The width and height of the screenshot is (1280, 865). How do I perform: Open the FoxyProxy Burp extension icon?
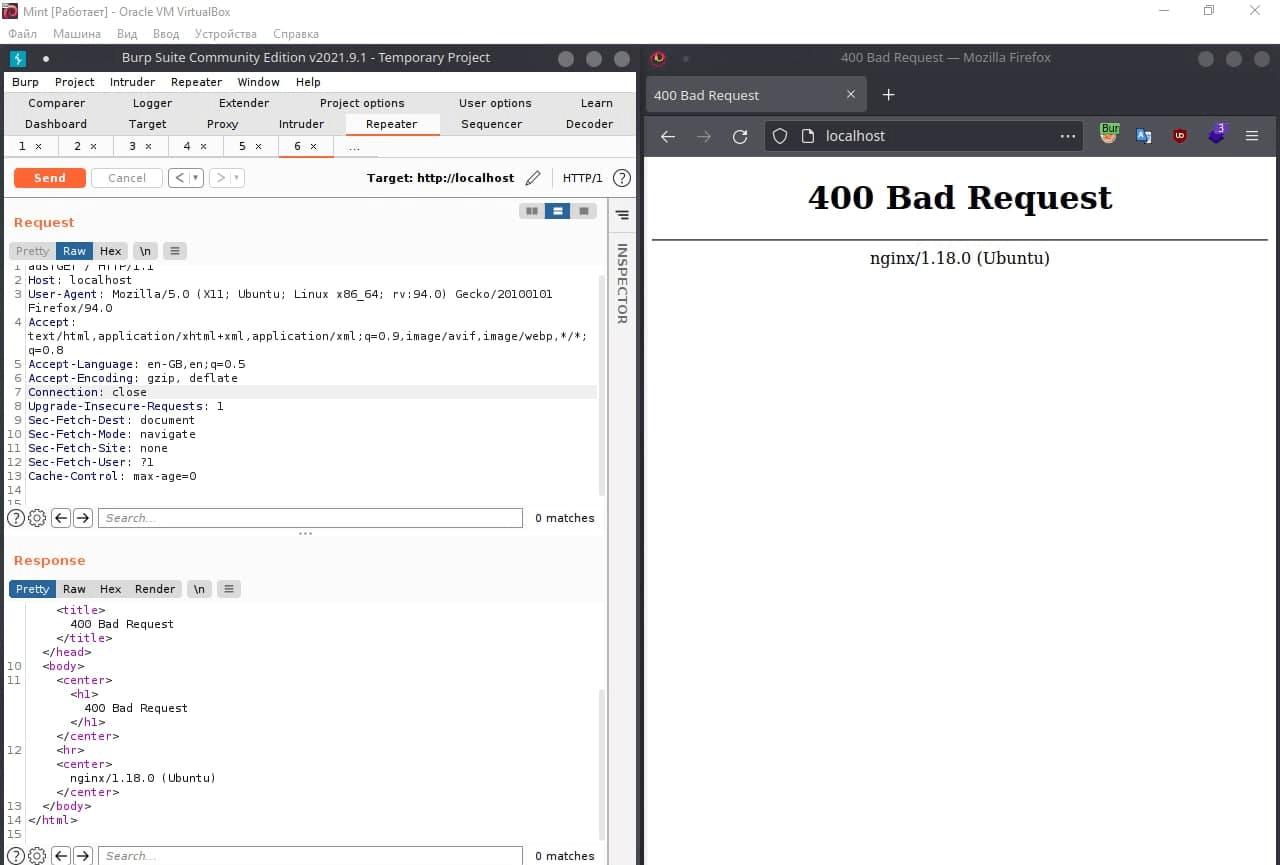(x=1109, y=134)
